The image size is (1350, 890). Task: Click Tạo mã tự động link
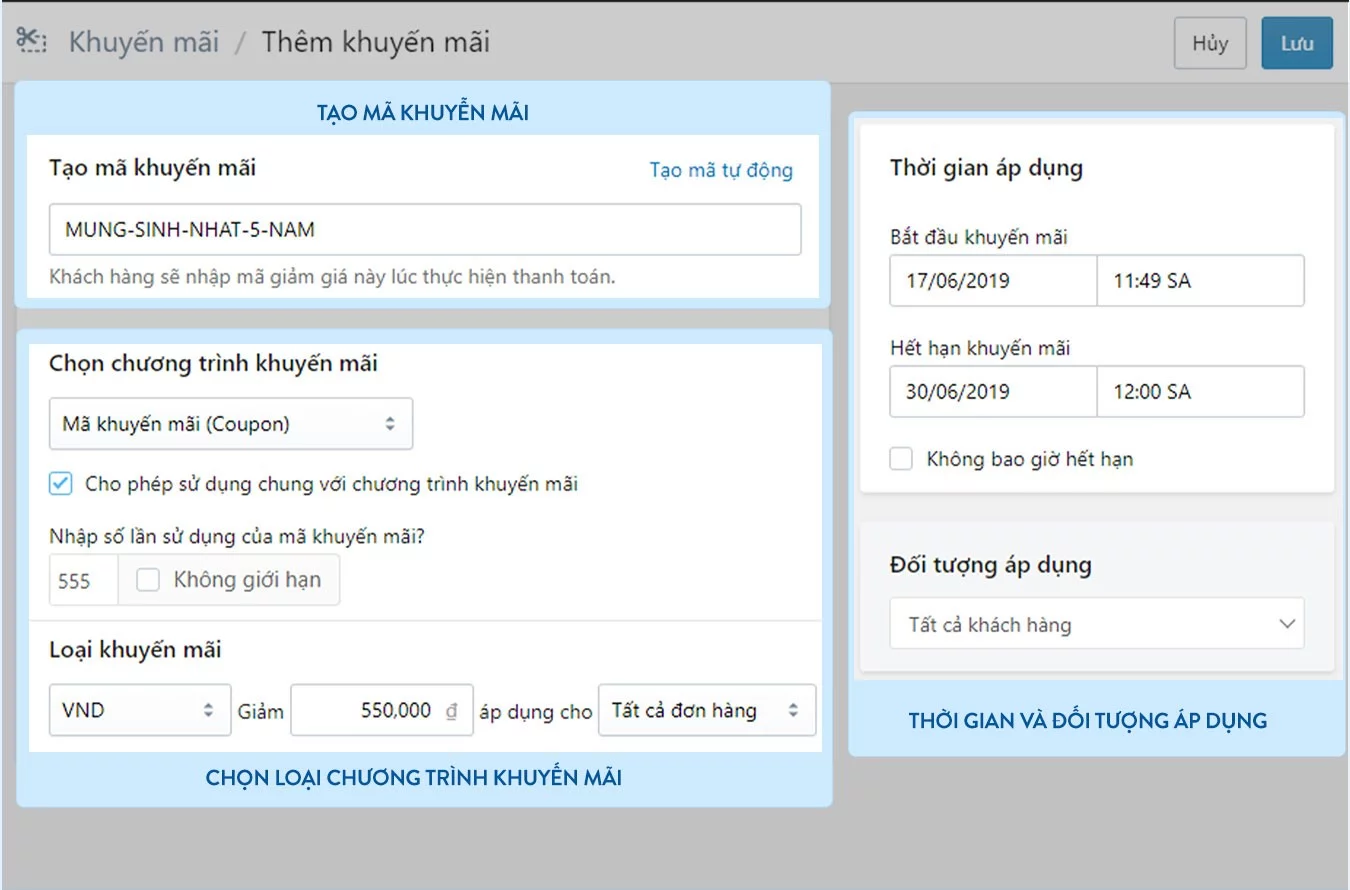pos(720,170)
